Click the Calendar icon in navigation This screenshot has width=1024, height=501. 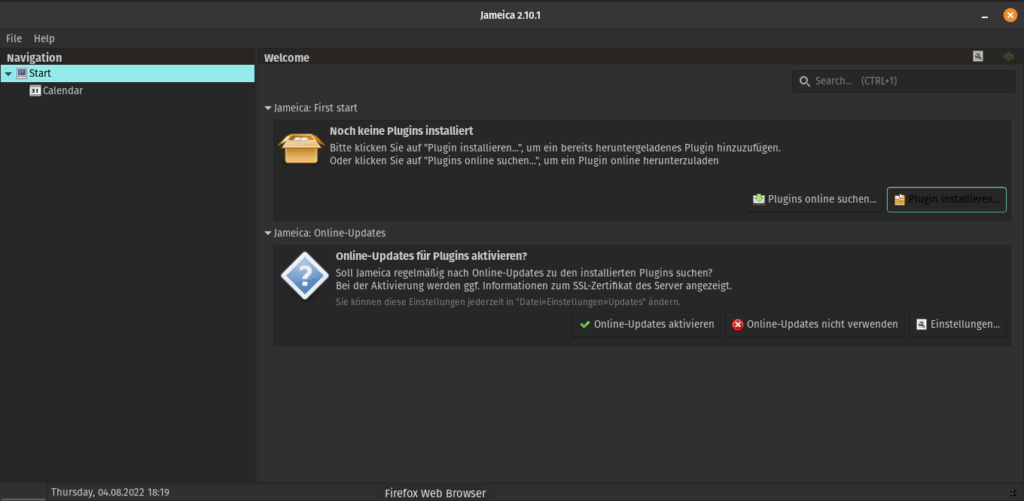point(35,91)
